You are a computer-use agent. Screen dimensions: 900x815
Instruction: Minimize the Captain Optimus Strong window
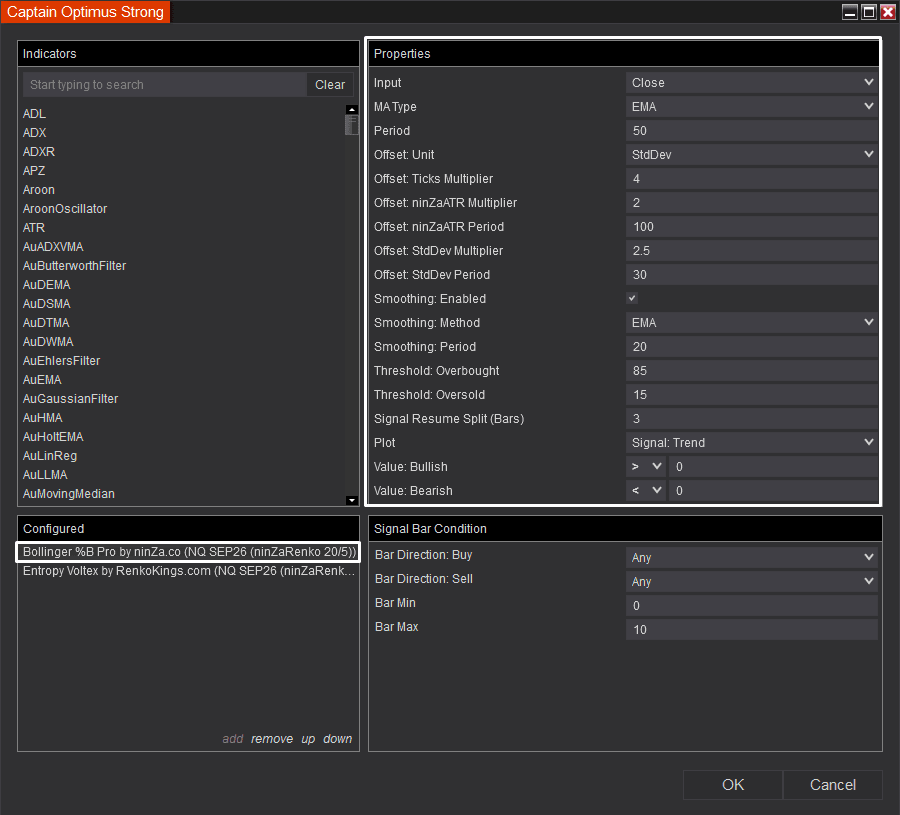pos(849,11)
